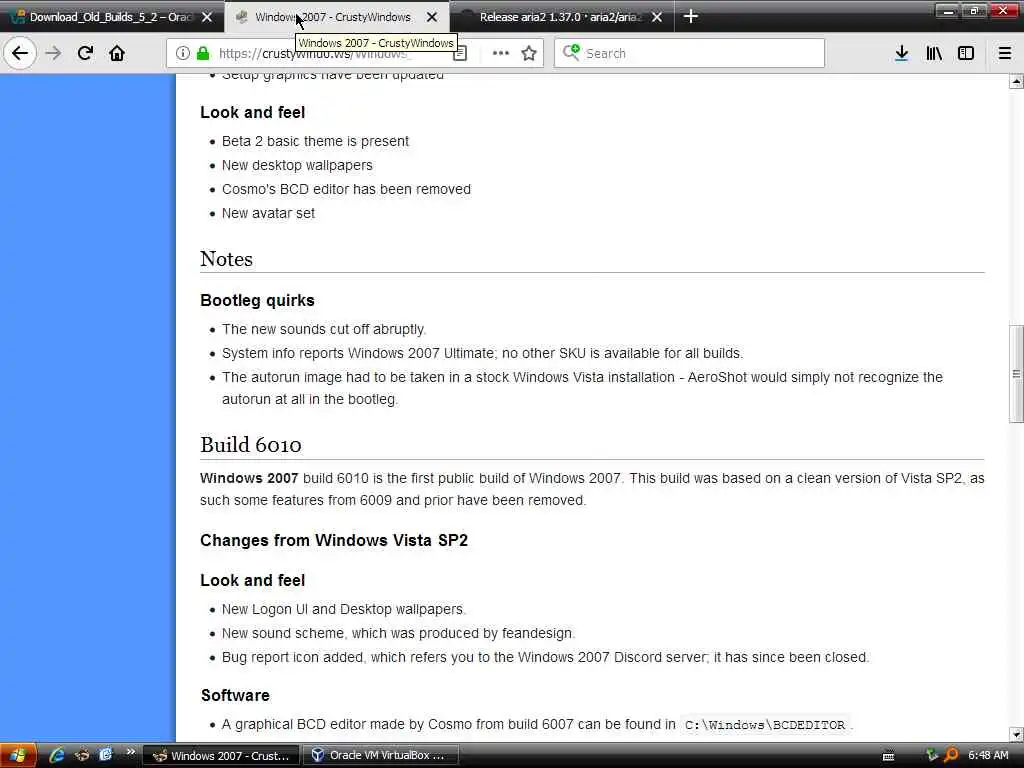Open a new tab
This screenshot has height=768, width=1024.
691,16
